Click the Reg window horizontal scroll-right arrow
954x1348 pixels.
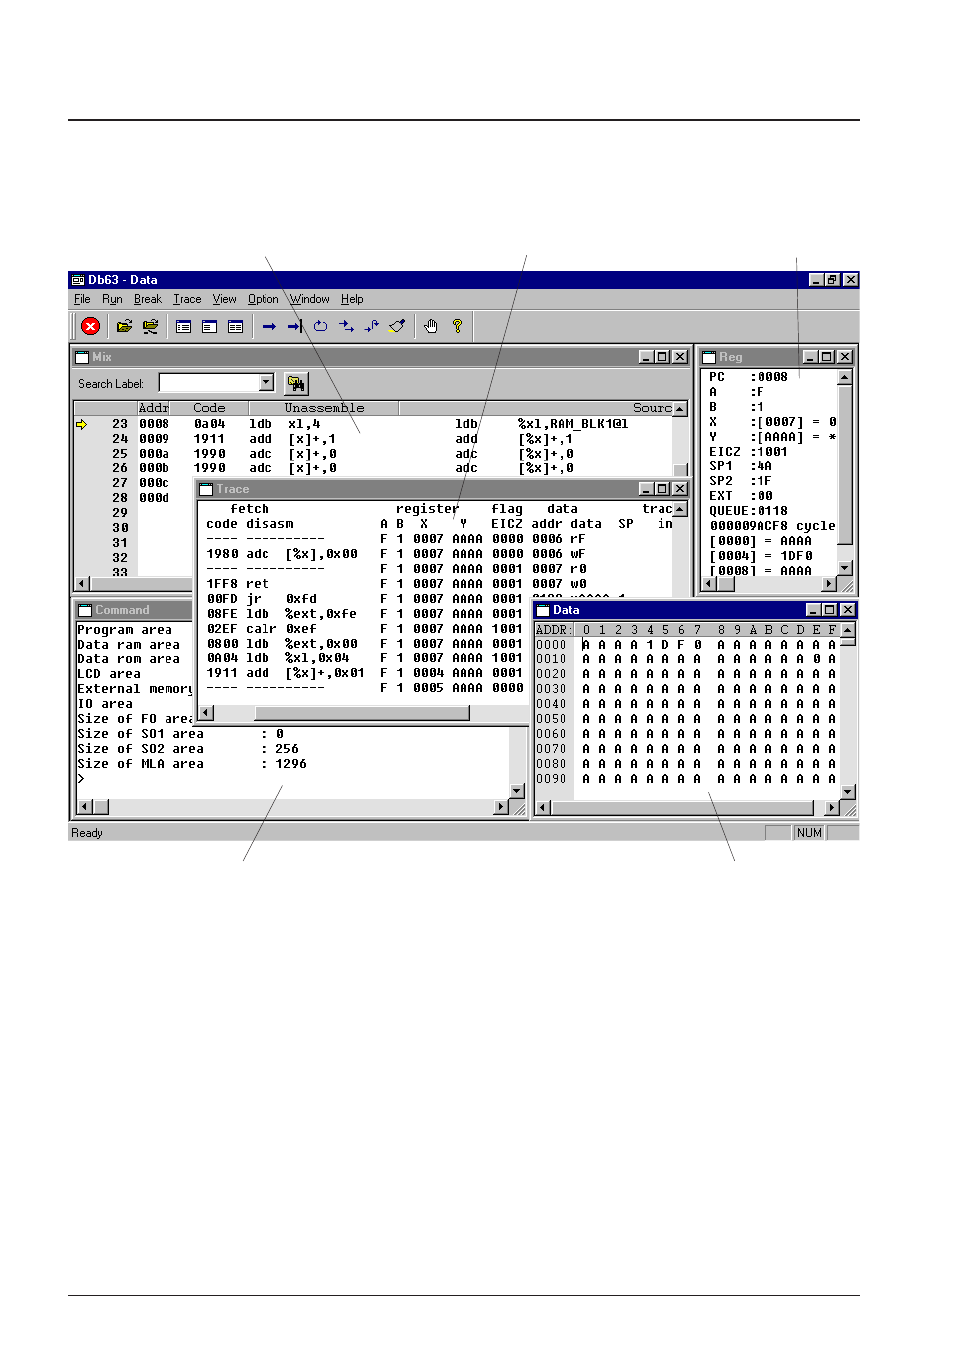tap(829, 583)
